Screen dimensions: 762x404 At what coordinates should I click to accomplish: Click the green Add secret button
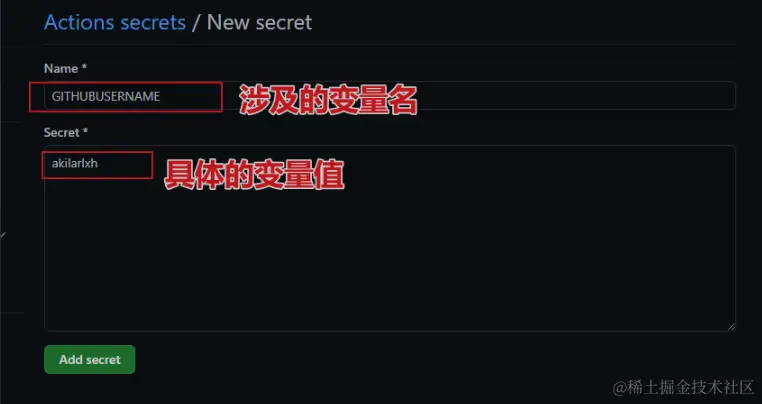[89, 360]
